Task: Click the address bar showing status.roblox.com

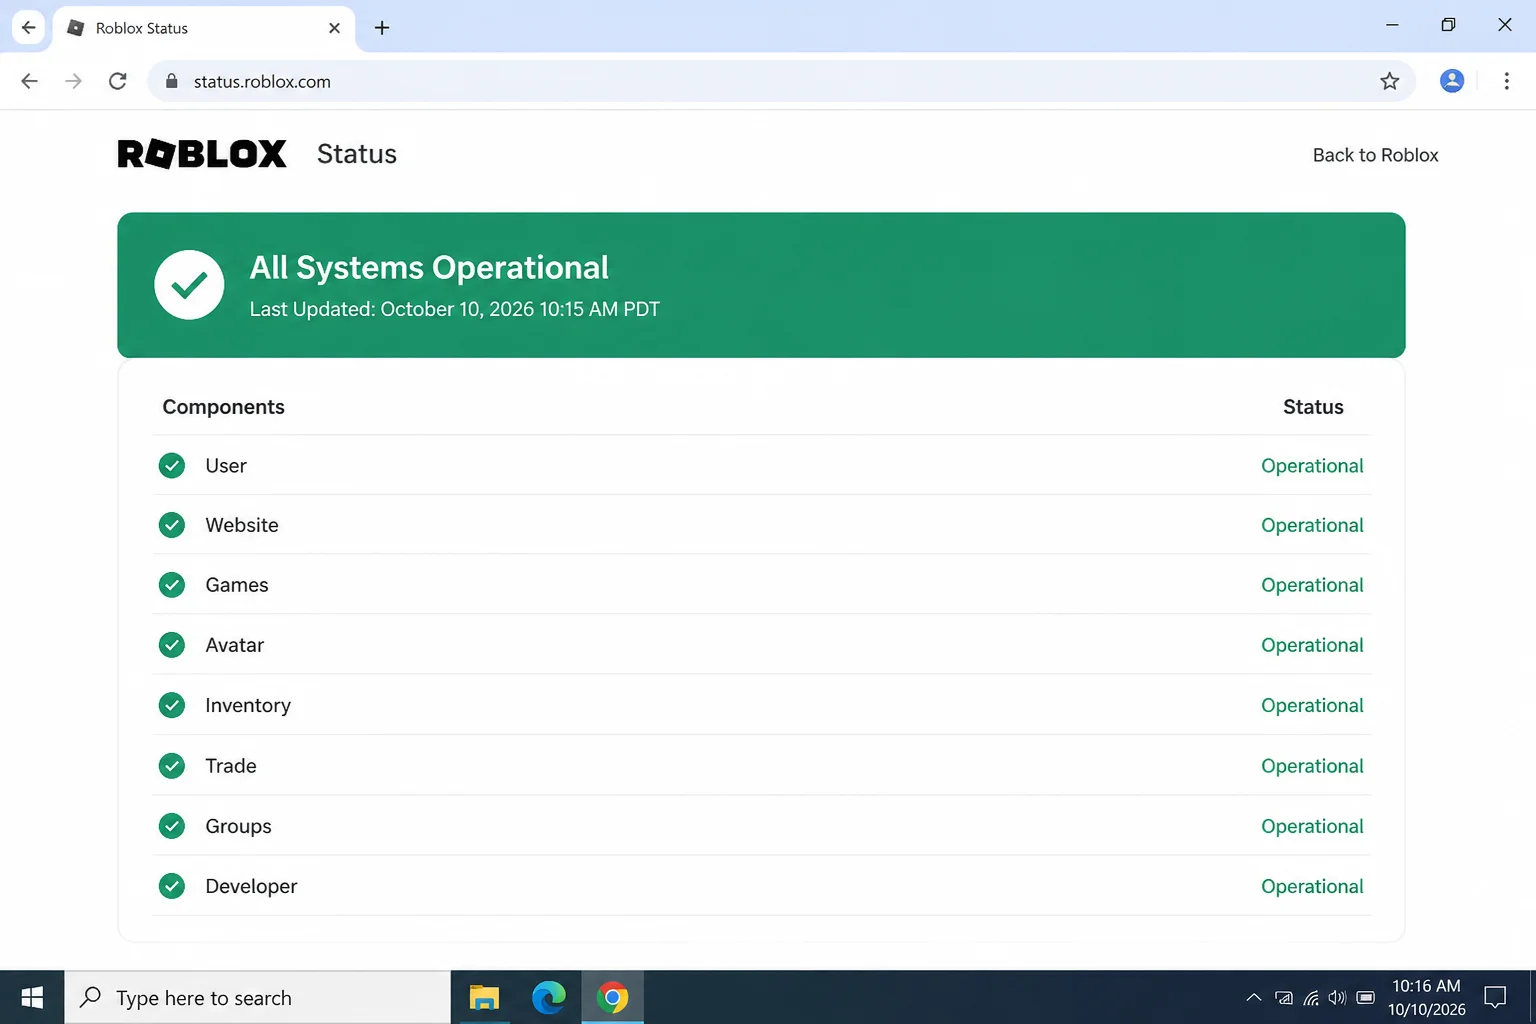Action: coord(780,81)
